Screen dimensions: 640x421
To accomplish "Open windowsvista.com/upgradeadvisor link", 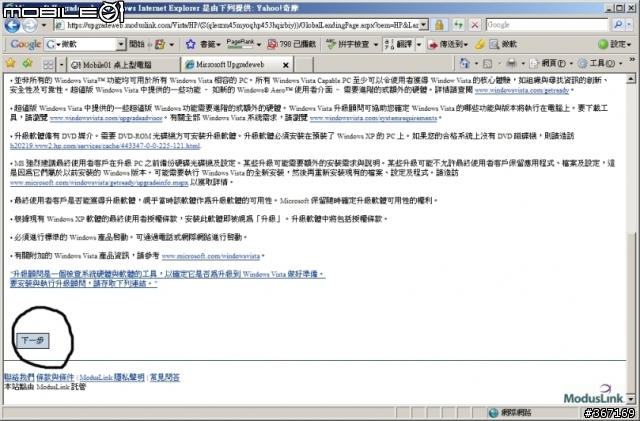I will [x=106, y=118].
